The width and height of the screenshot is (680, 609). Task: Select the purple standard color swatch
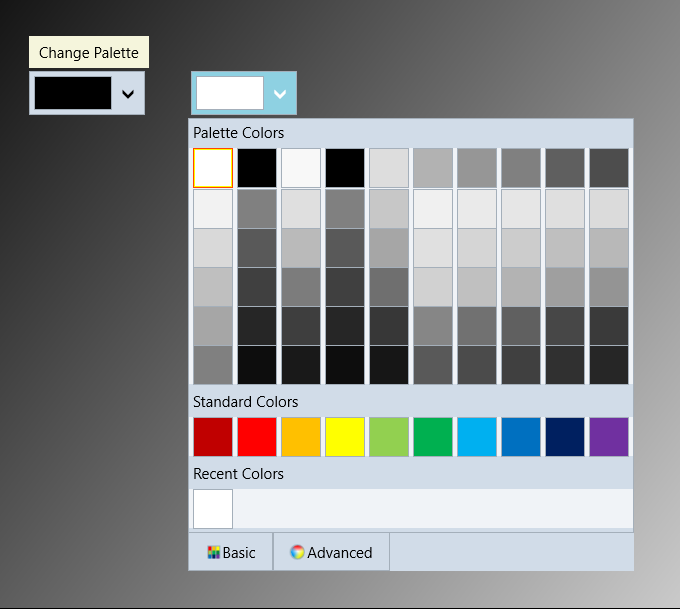[609, 437]
